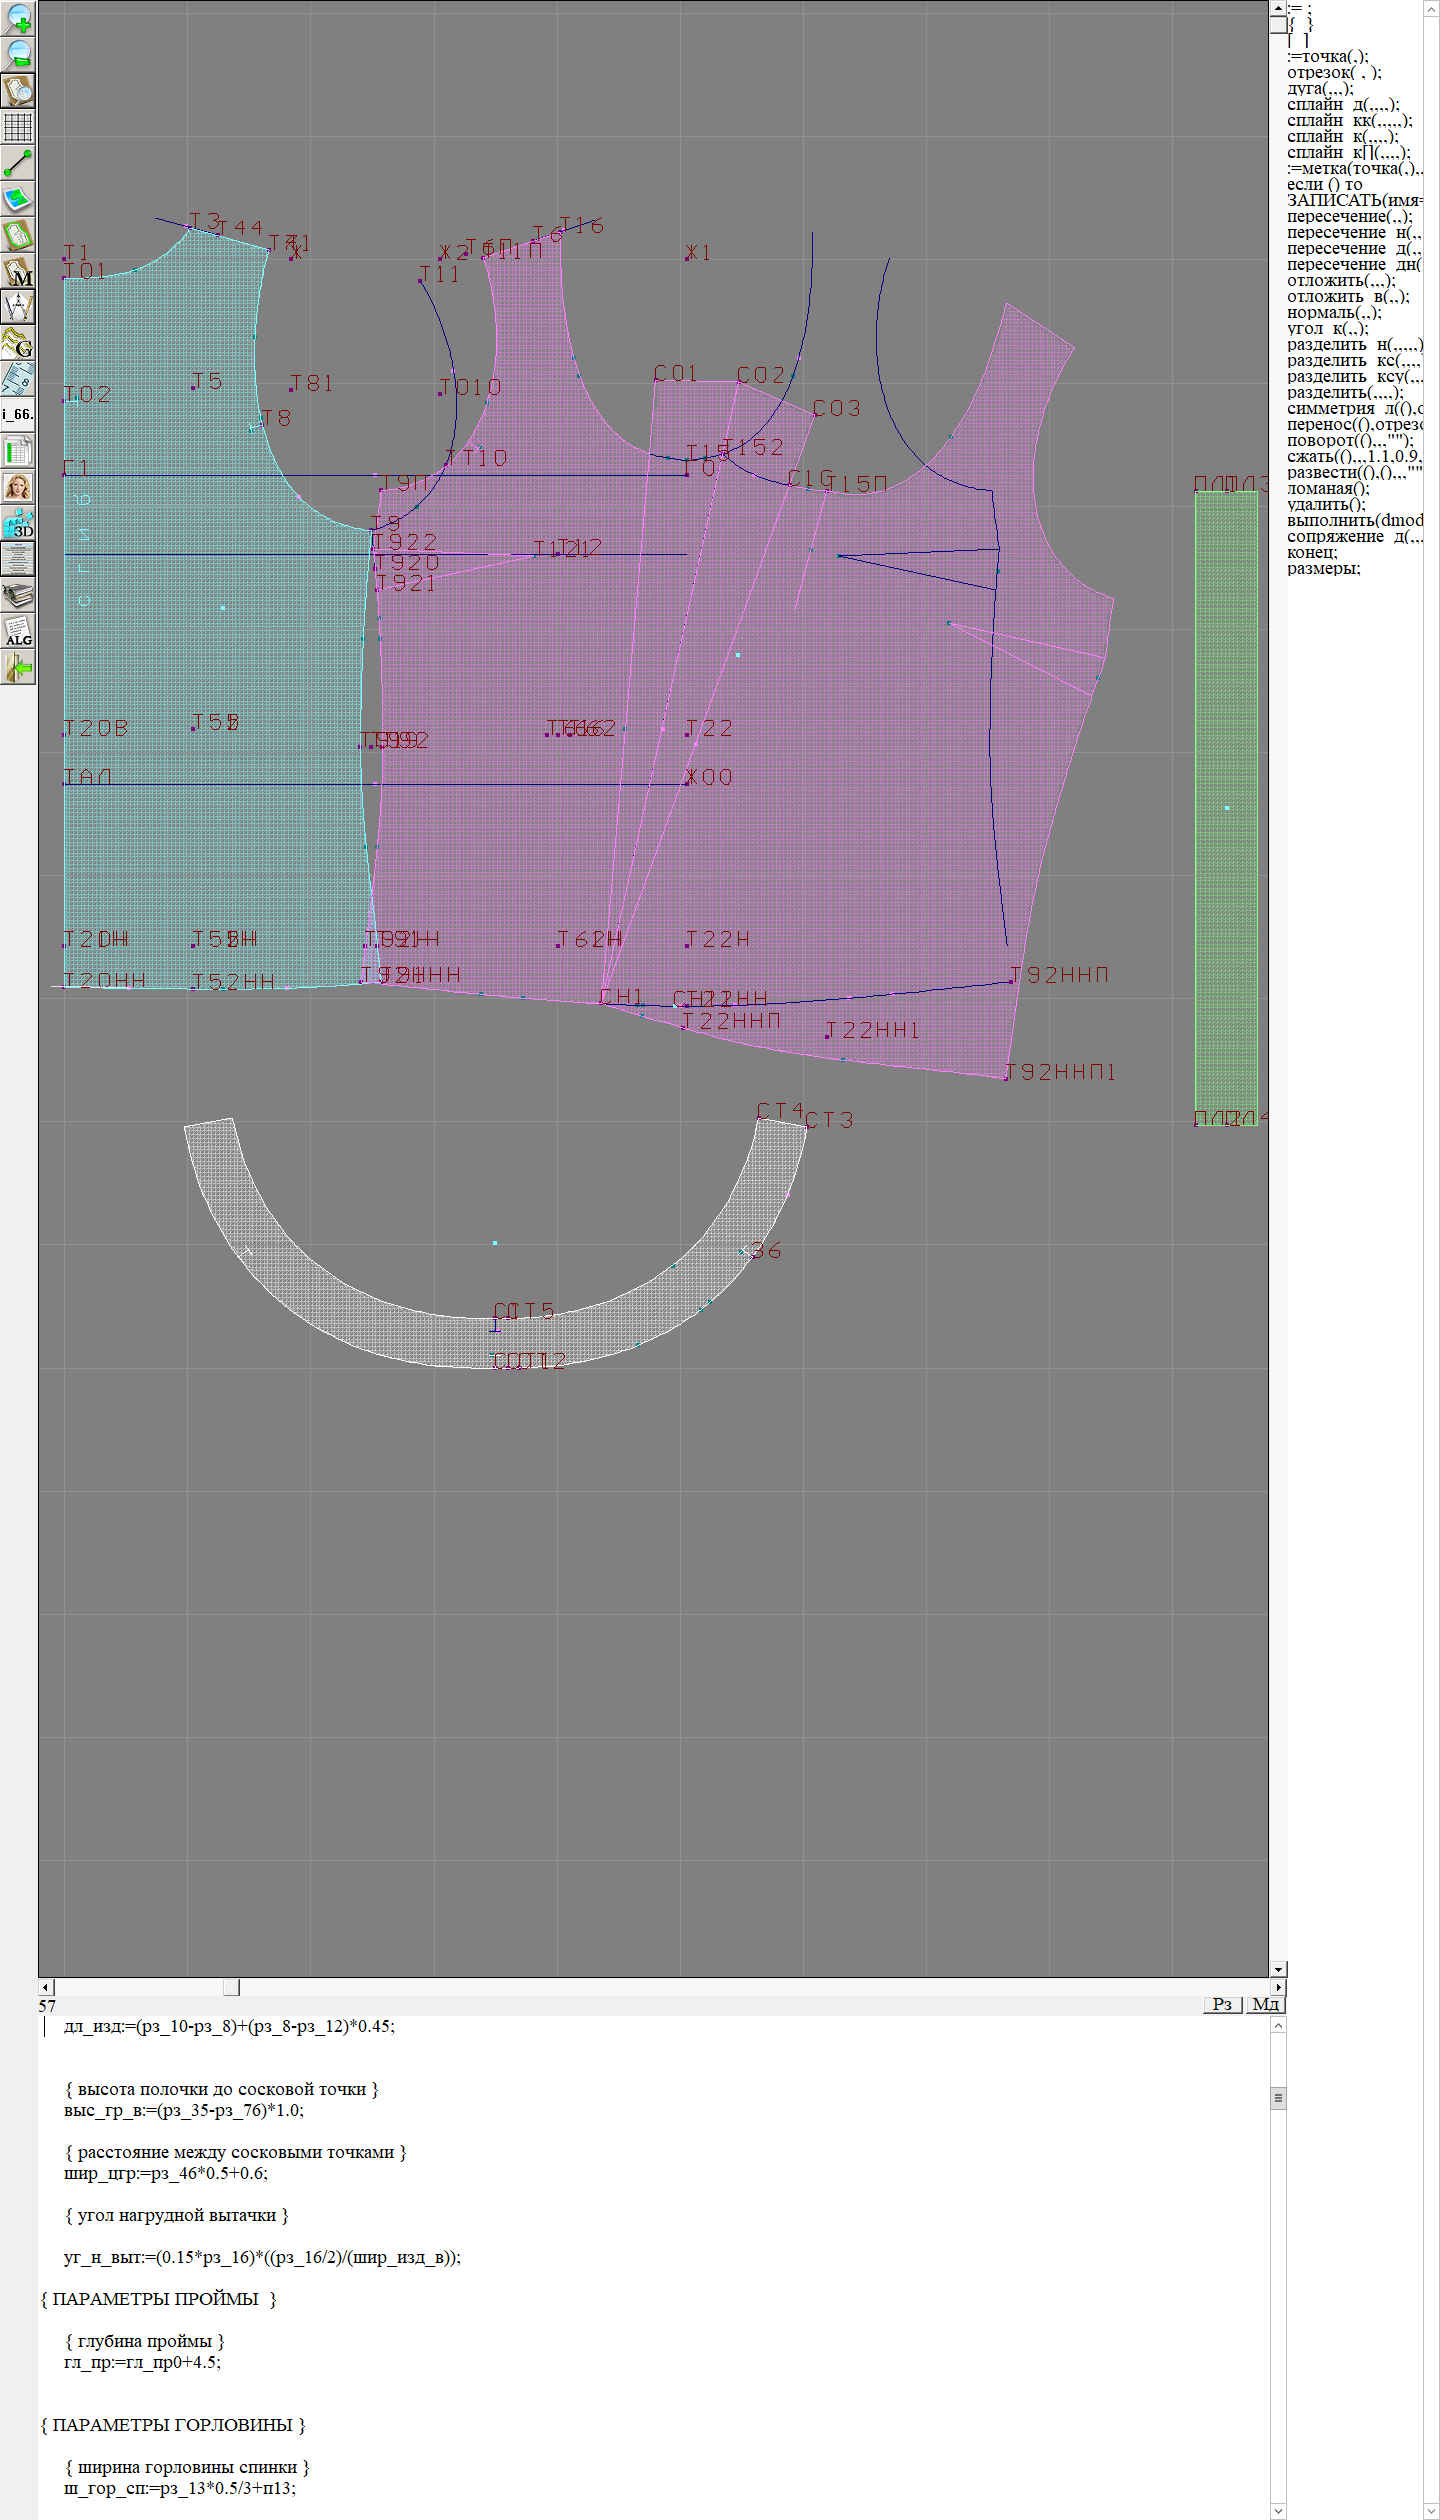Image resolution: width=1440 pixels, height=2520 pixels.
Task: Click the zoom out magnifier icon
Action: pos(18,54)
